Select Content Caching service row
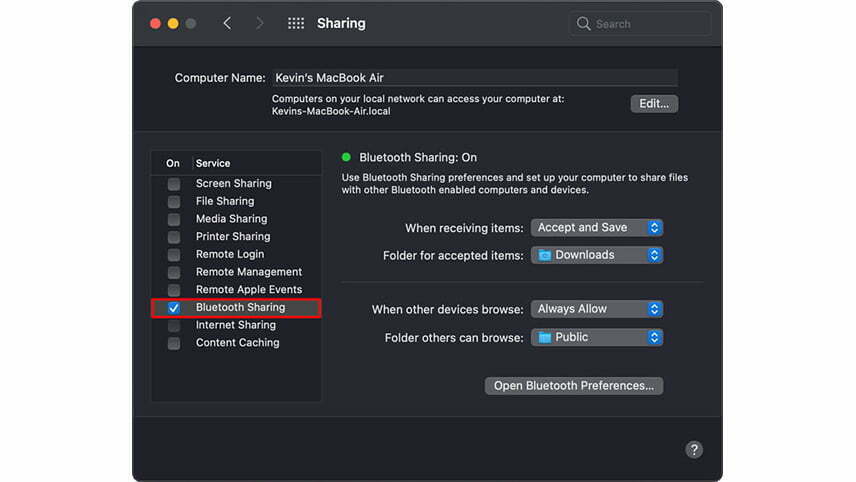856x482 pixels. click(x=236, y=343)
